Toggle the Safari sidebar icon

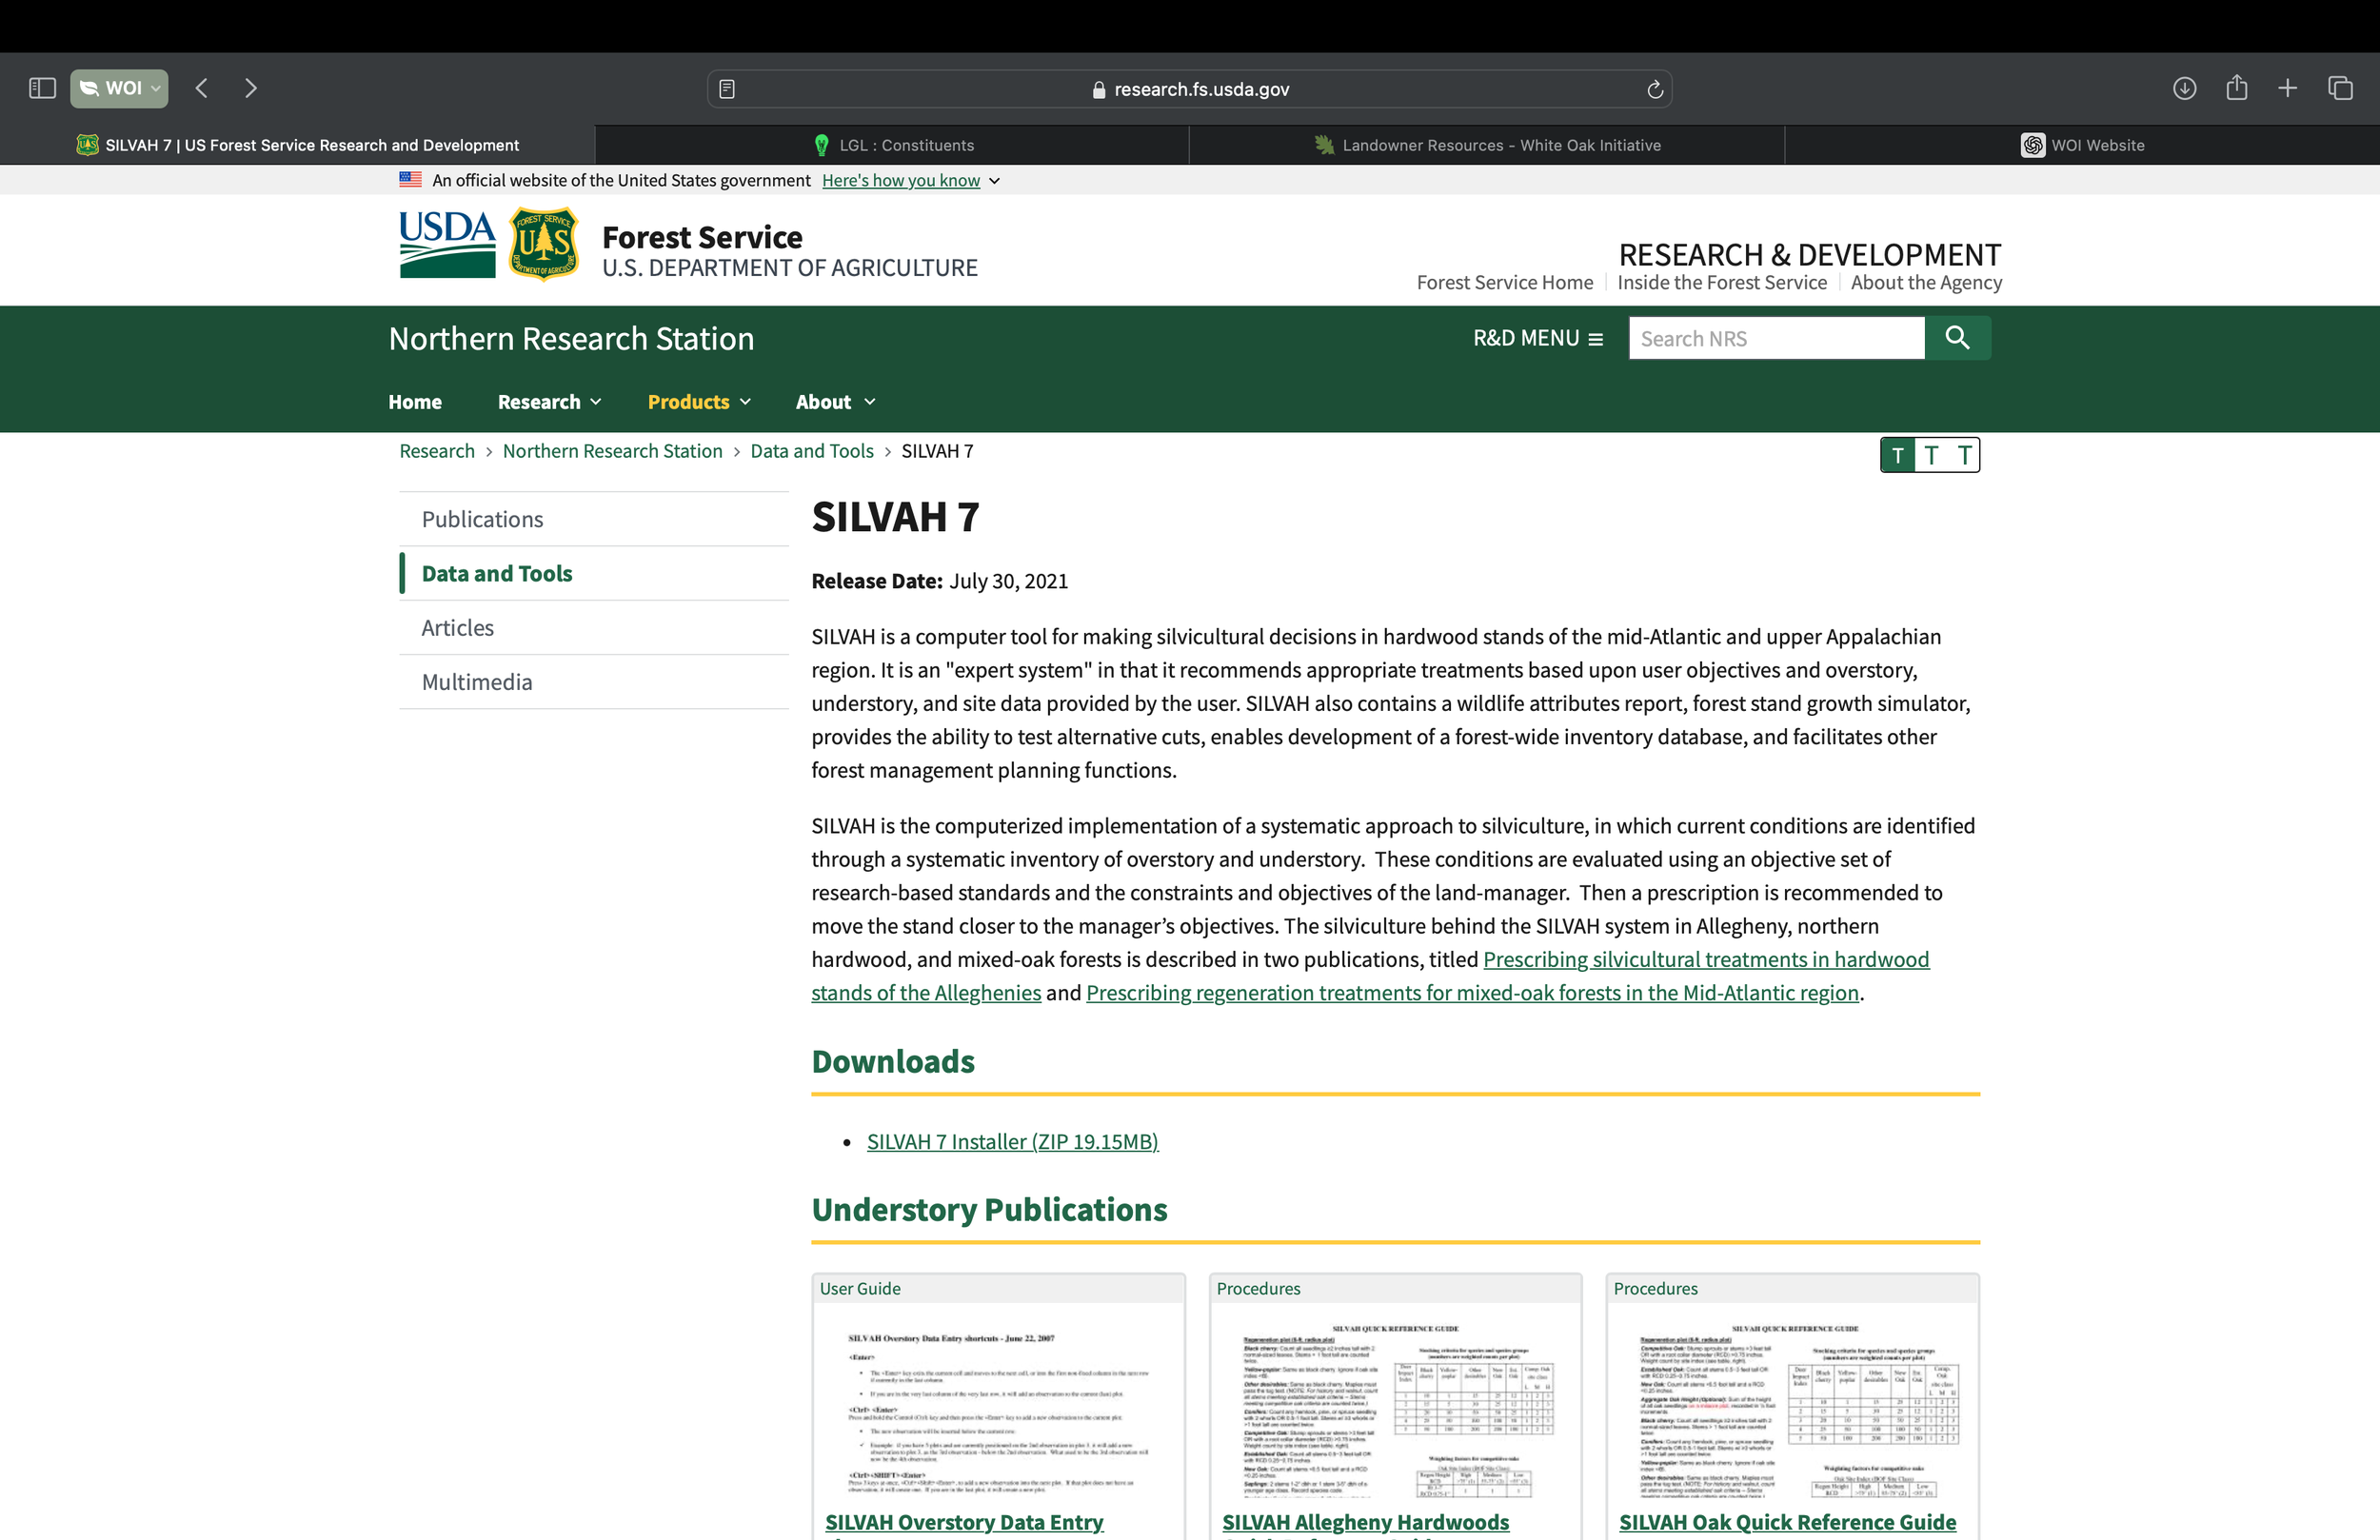pos(42,88)
